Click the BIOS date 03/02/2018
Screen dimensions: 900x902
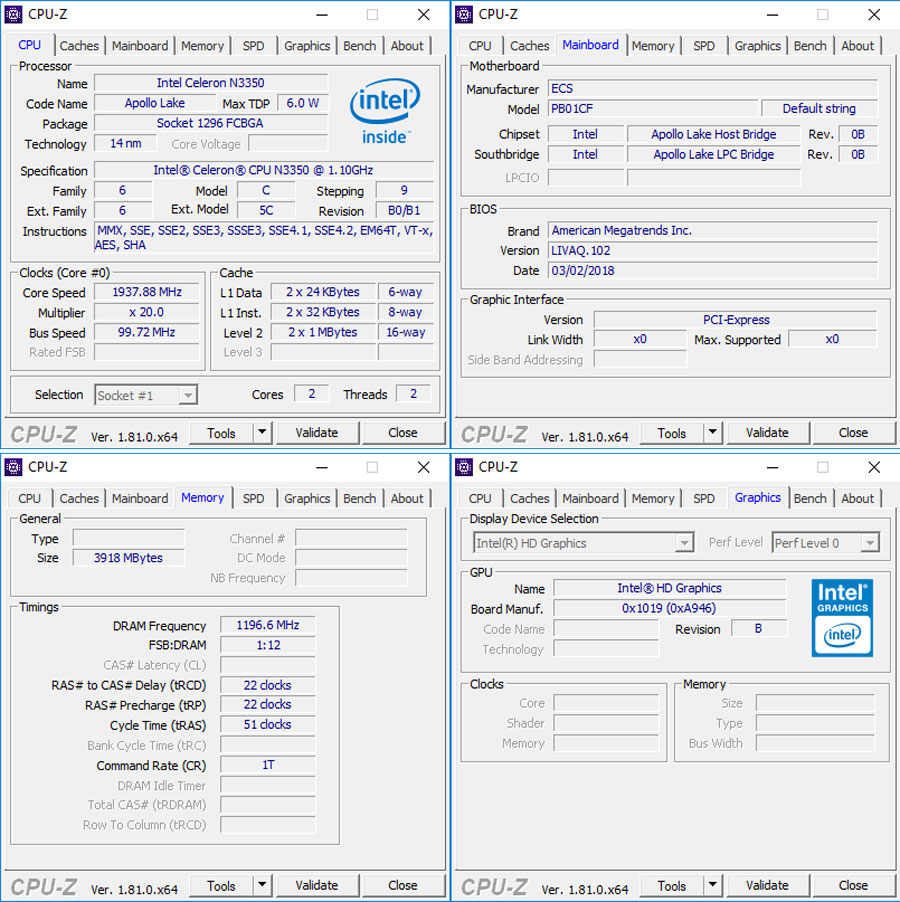pos(713,271)
